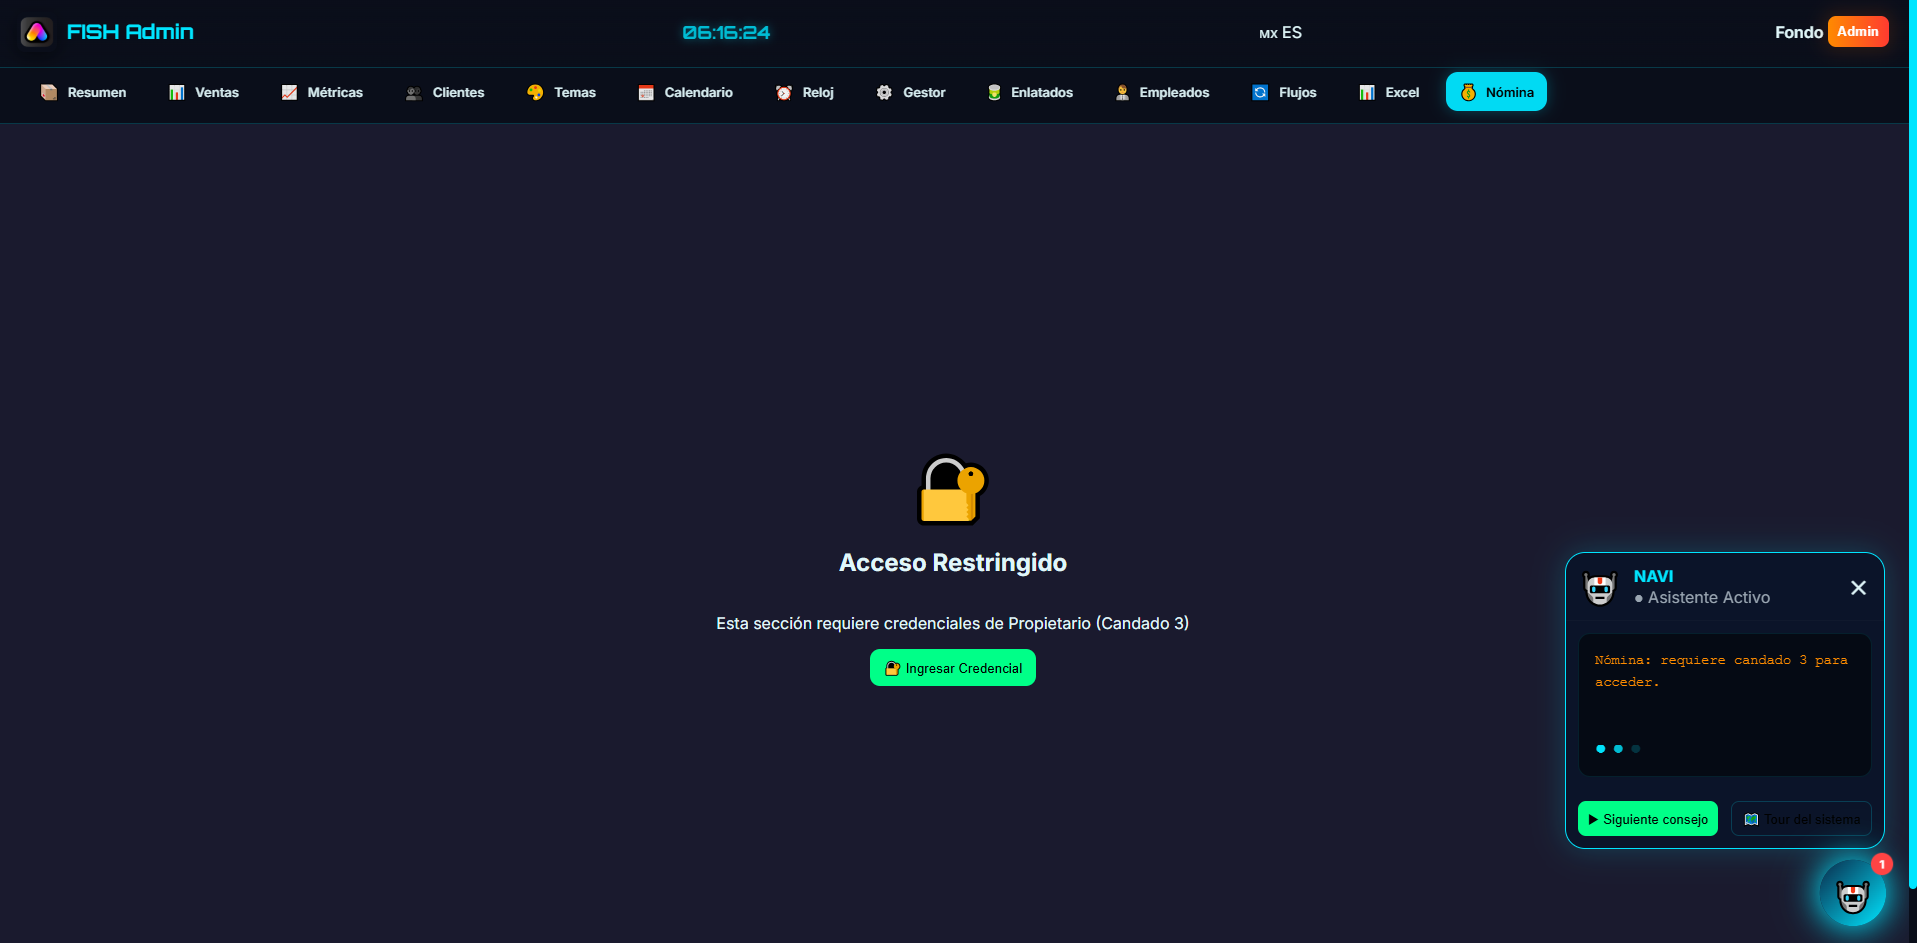Open the Empleados tab
The image size is (1917, 943).
1162,93
